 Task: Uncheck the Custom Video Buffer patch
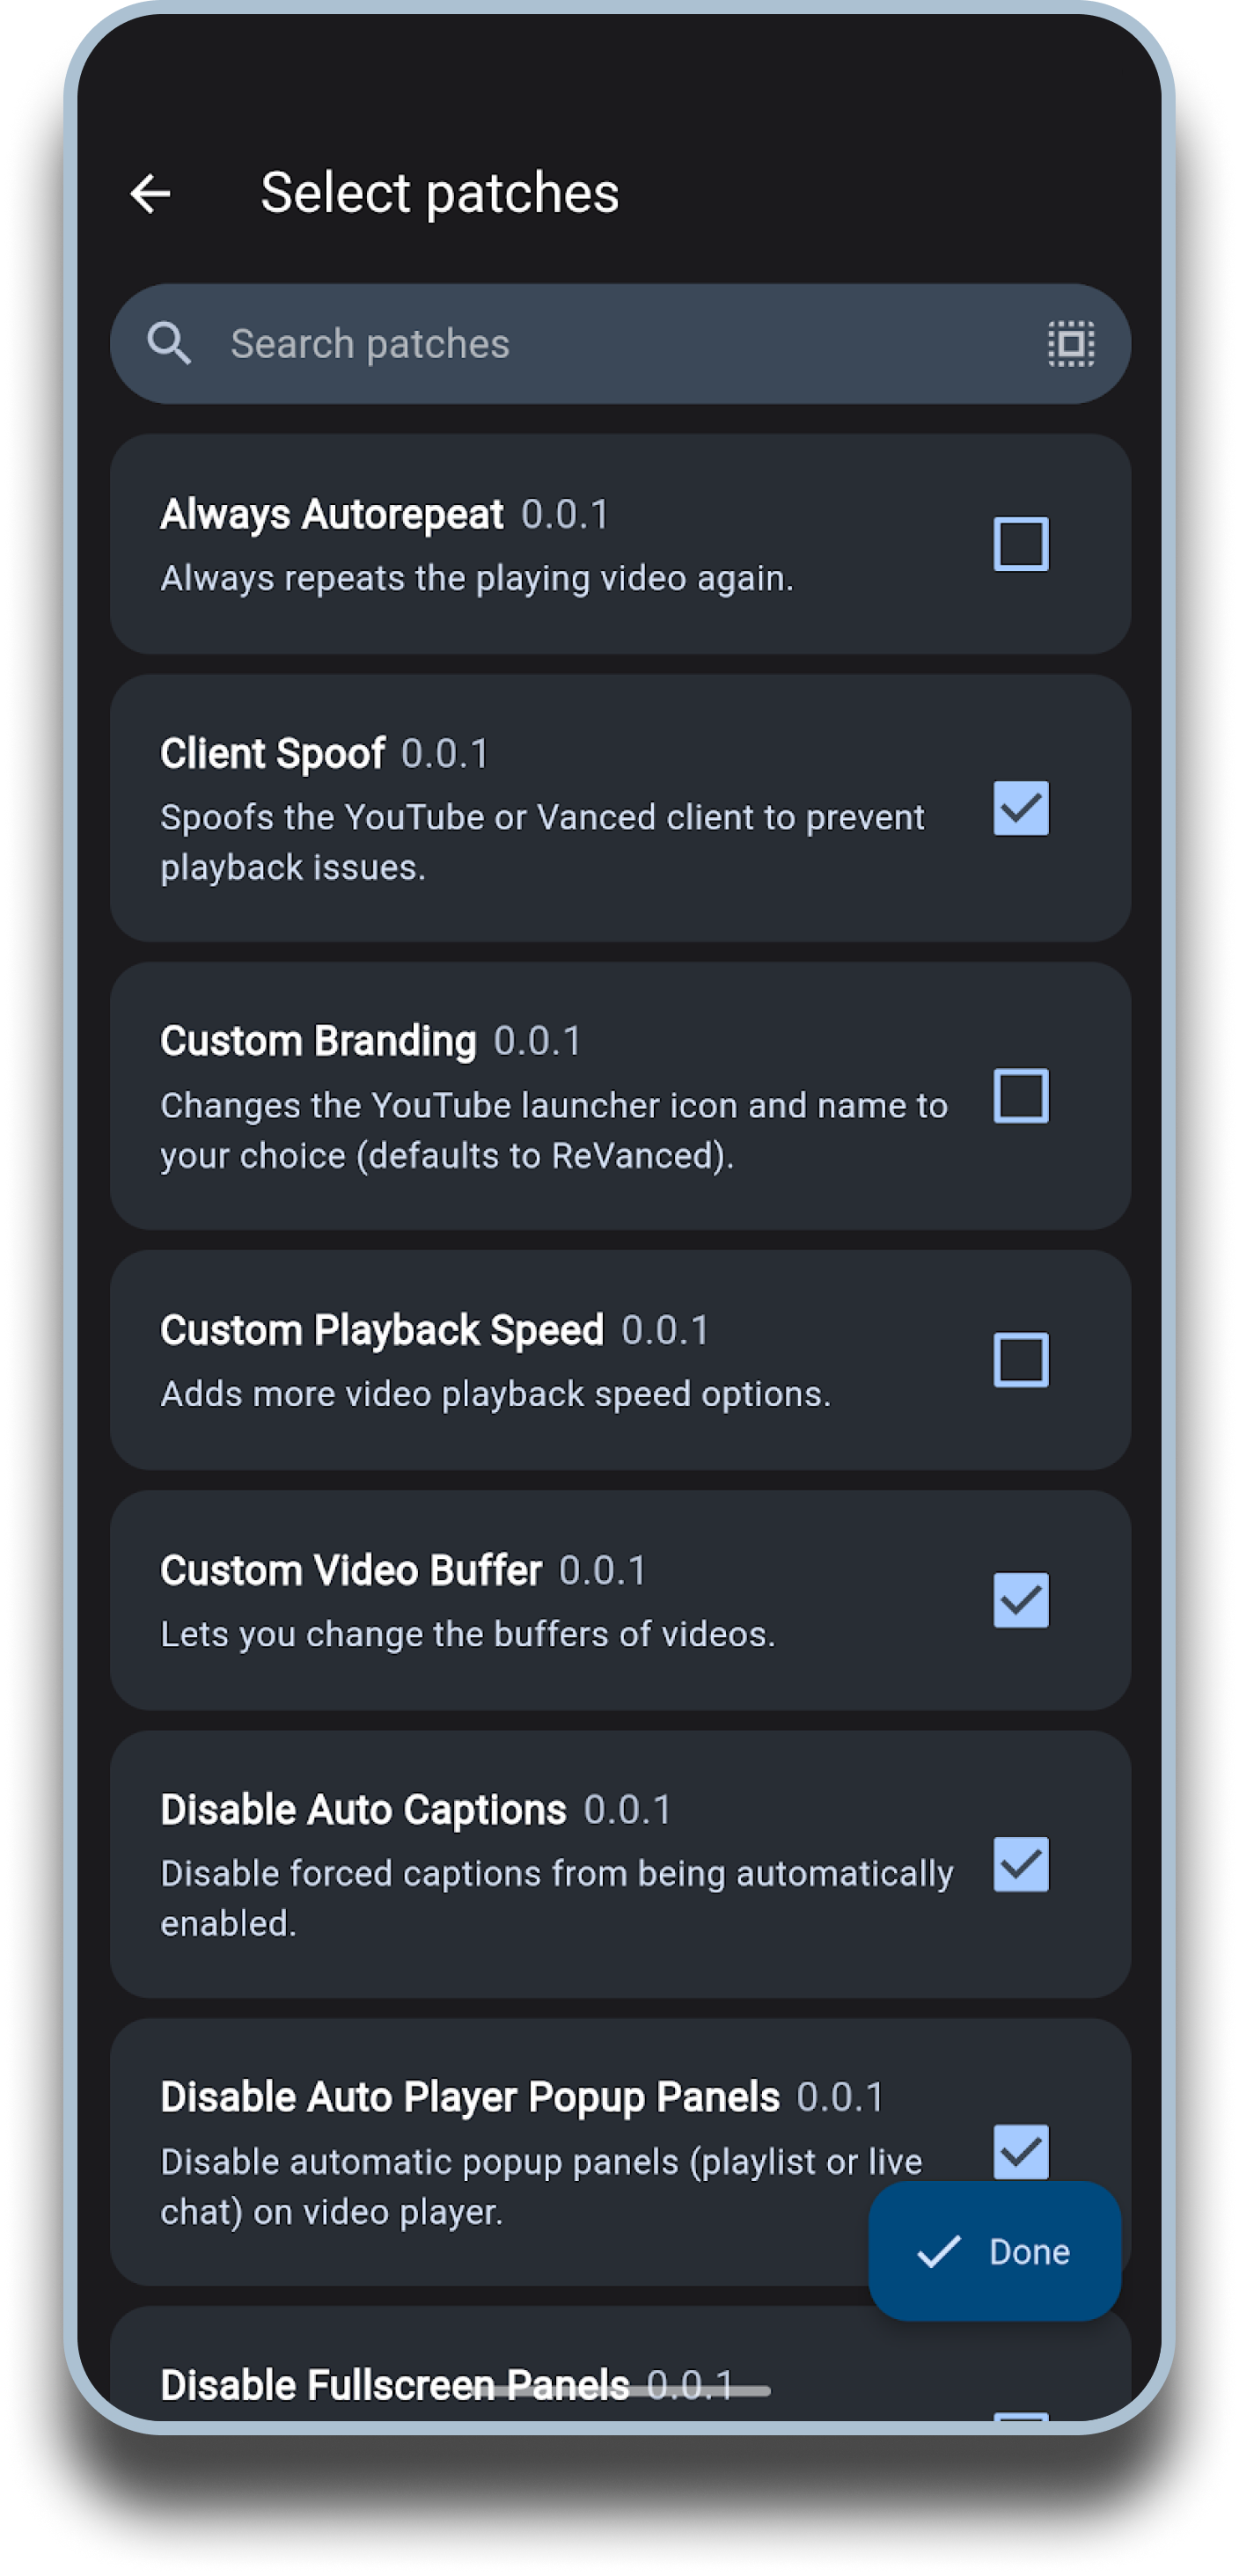1020,1600
